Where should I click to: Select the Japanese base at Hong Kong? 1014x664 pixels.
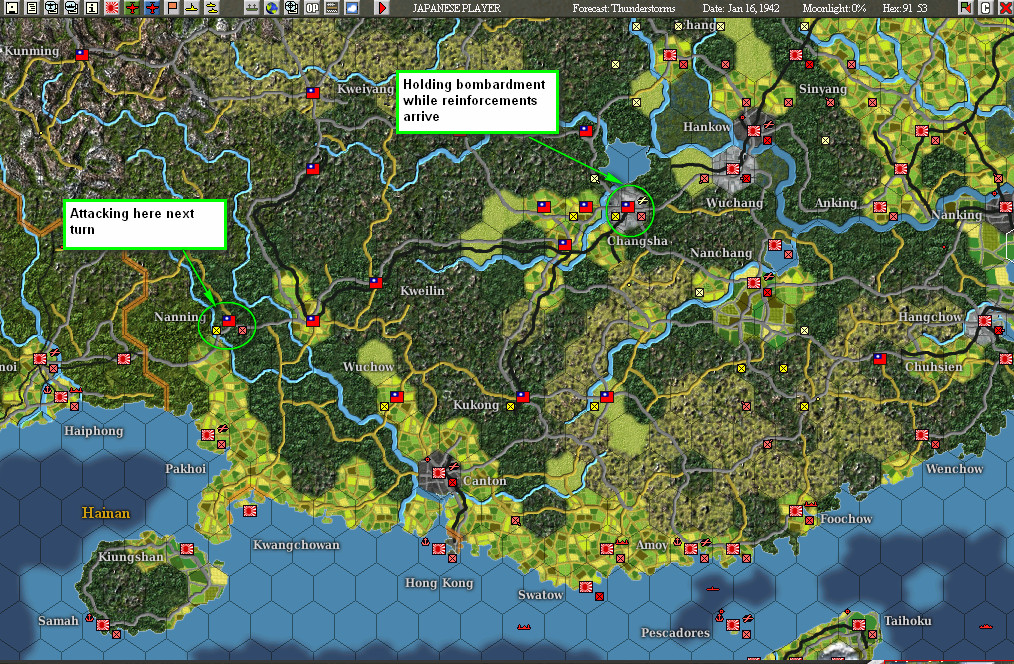439,549
